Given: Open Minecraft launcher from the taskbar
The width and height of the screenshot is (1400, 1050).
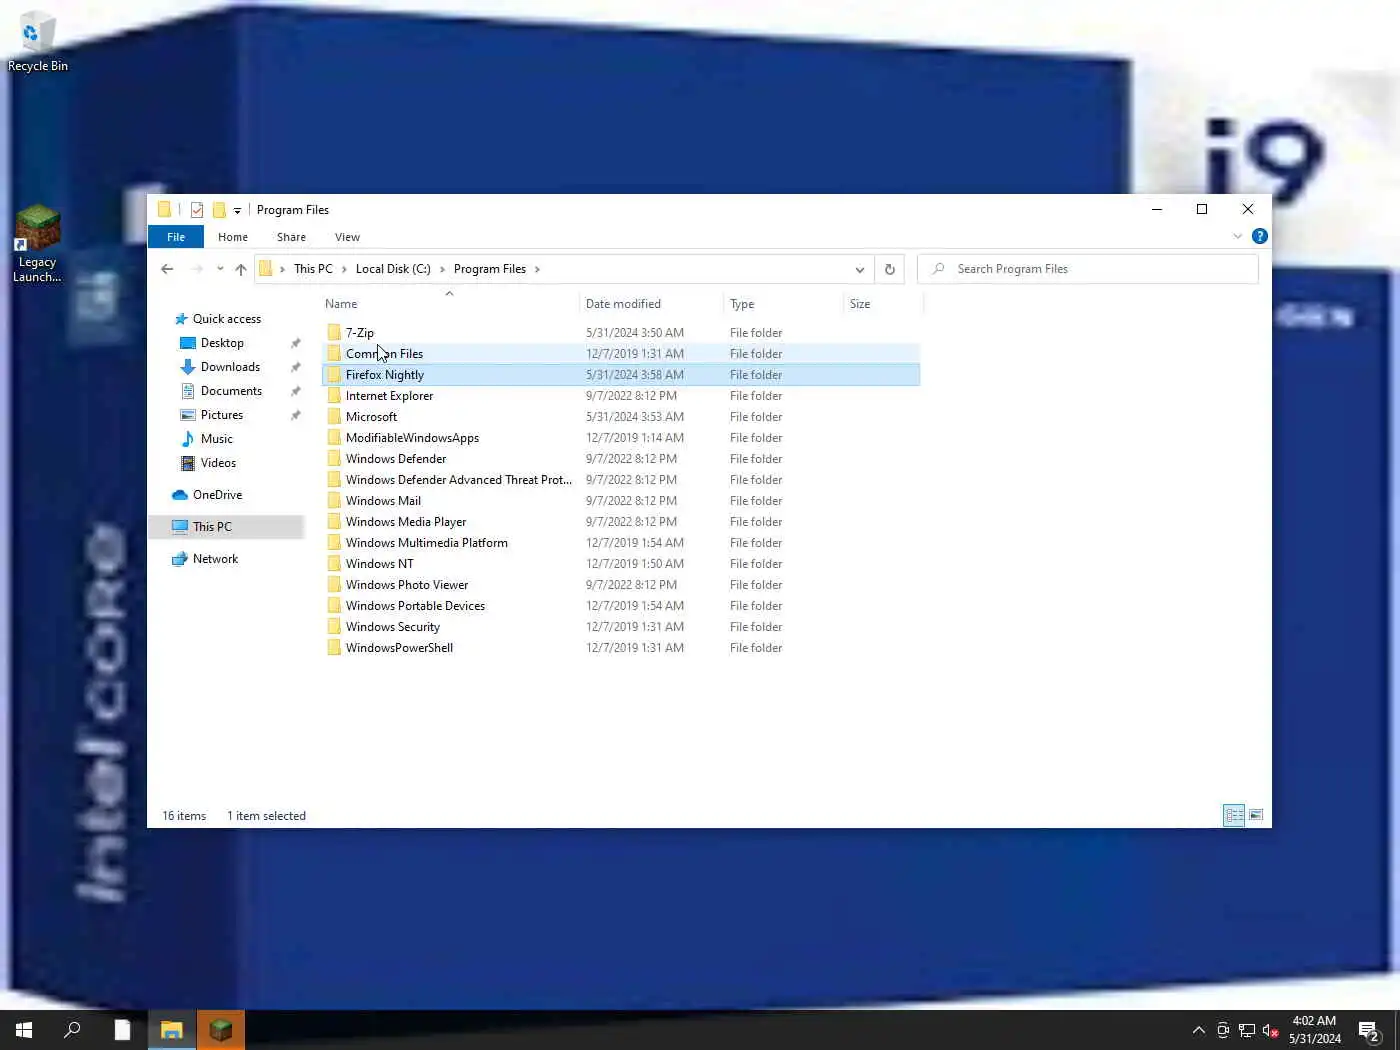Looking at the screenshot, I should tap(221, 1030).
